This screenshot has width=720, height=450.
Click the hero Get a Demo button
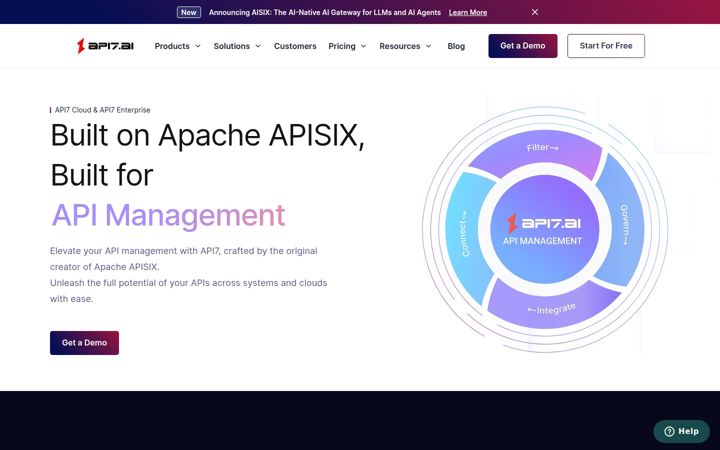pos(84,343)
